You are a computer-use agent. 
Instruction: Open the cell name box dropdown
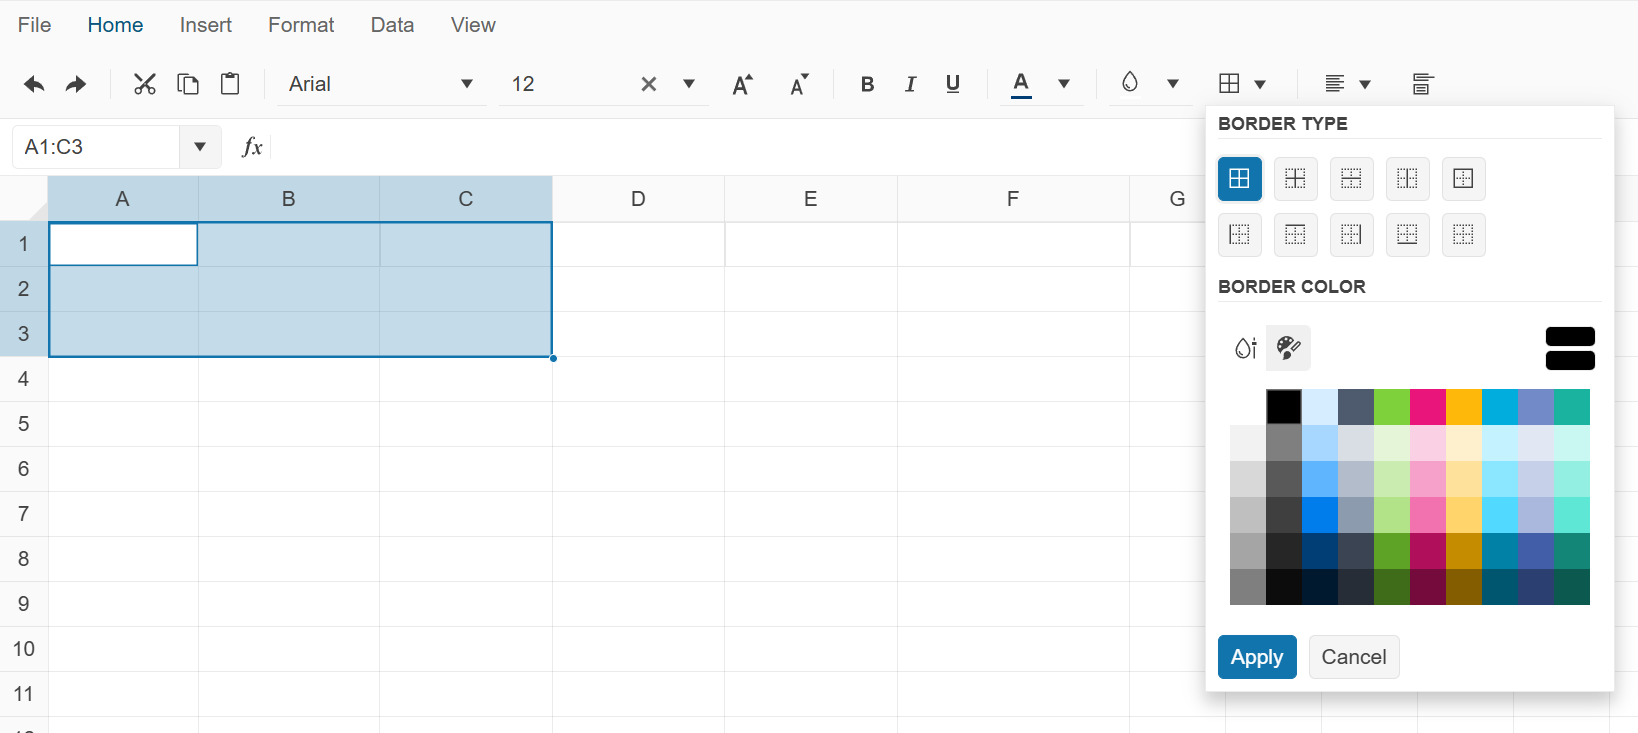point(200,147)
